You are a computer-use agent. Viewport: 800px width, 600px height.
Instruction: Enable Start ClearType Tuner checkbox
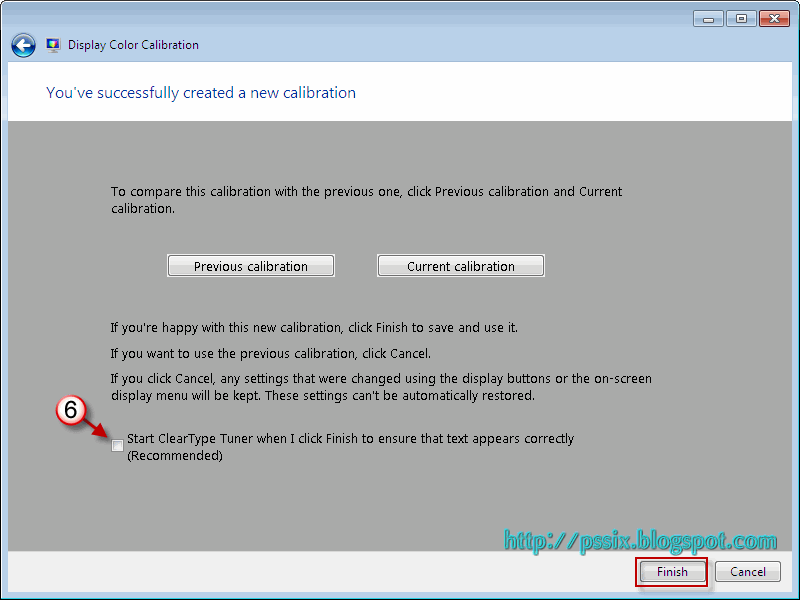click(x=117, y=445)
